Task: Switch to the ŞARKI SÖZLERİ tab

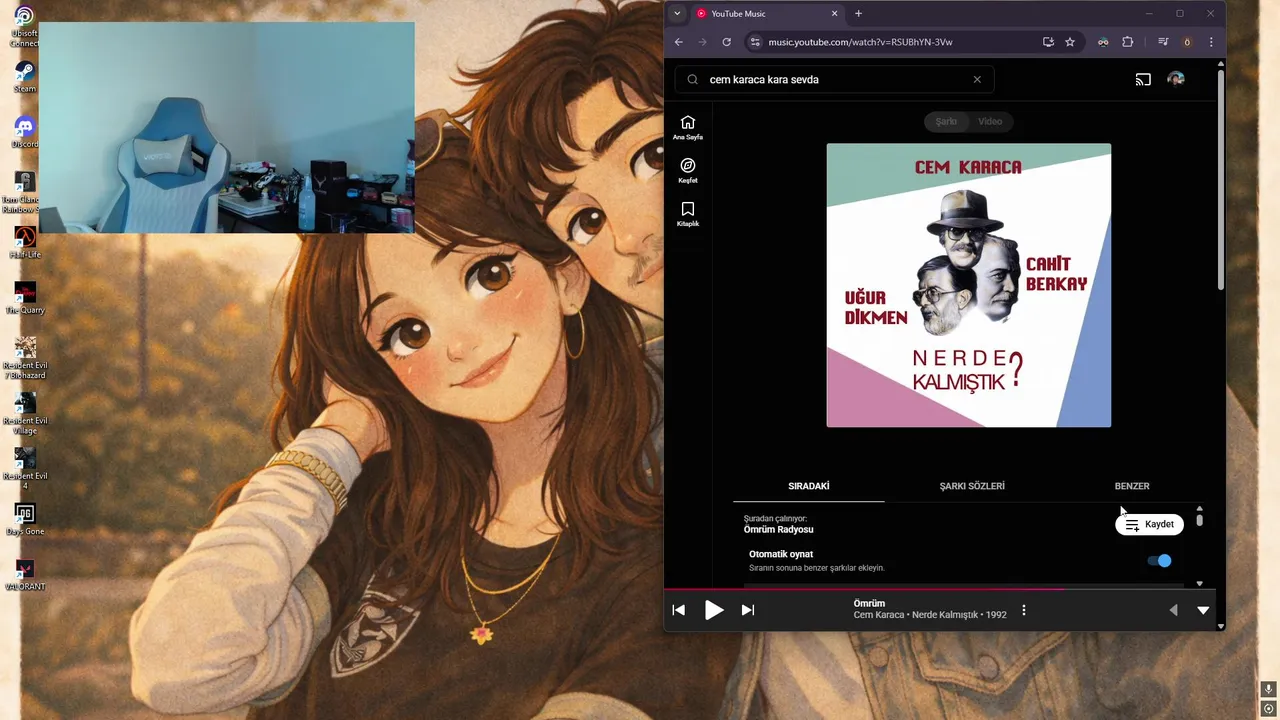Action: click(x=972, y=486)
